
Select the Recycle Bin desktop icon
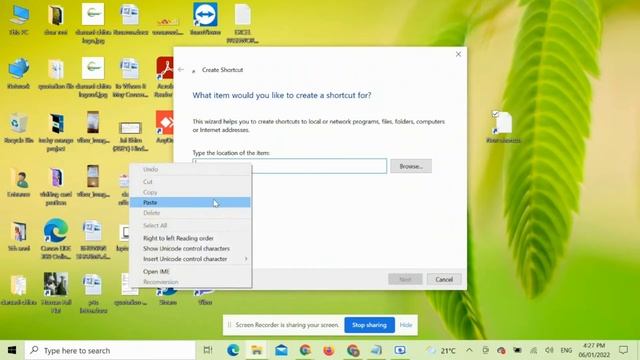click(x=19, y=127)
